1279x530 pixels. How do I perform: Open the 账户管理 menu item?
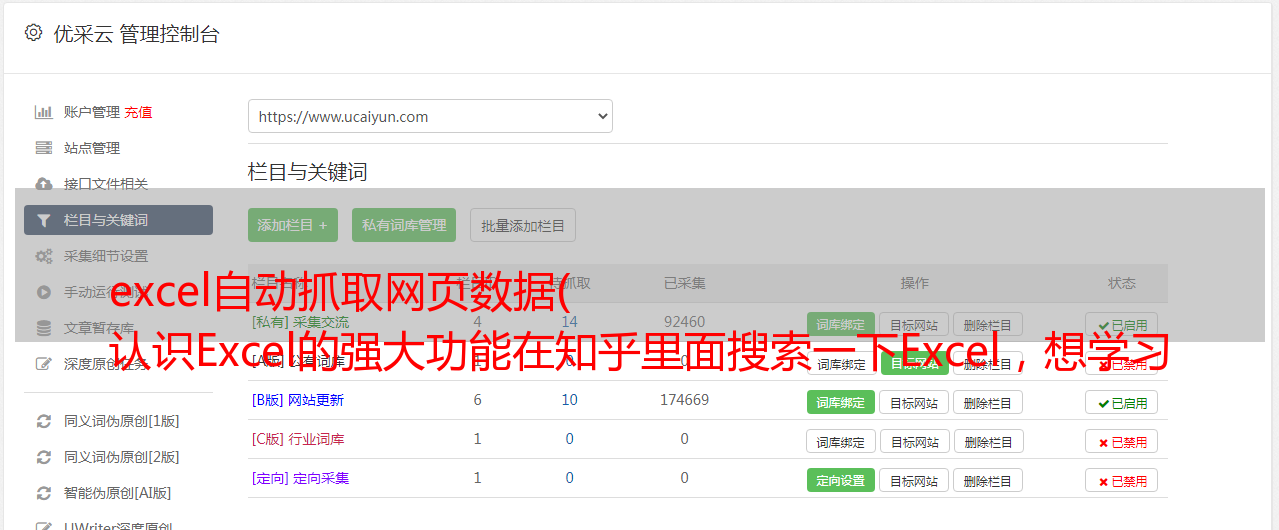(92, 112)
